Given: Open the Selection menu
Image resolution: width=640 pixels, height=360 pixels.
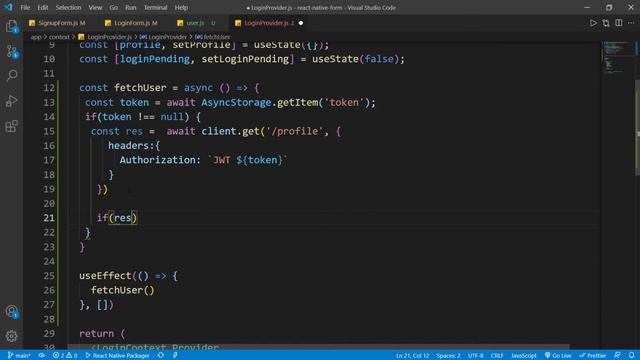Looking at the screenshot, I should point(68,7).
